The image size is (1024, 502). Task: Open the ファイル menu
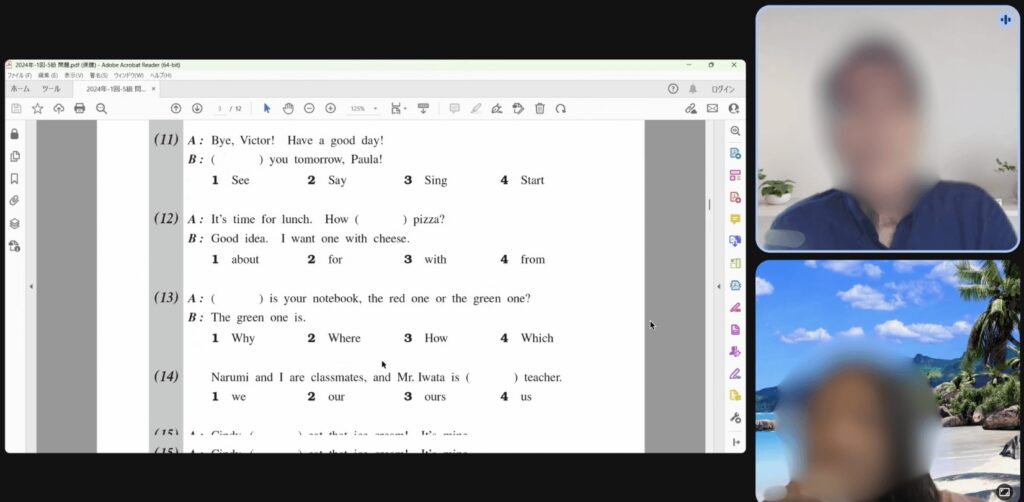[x=20, y=75]
